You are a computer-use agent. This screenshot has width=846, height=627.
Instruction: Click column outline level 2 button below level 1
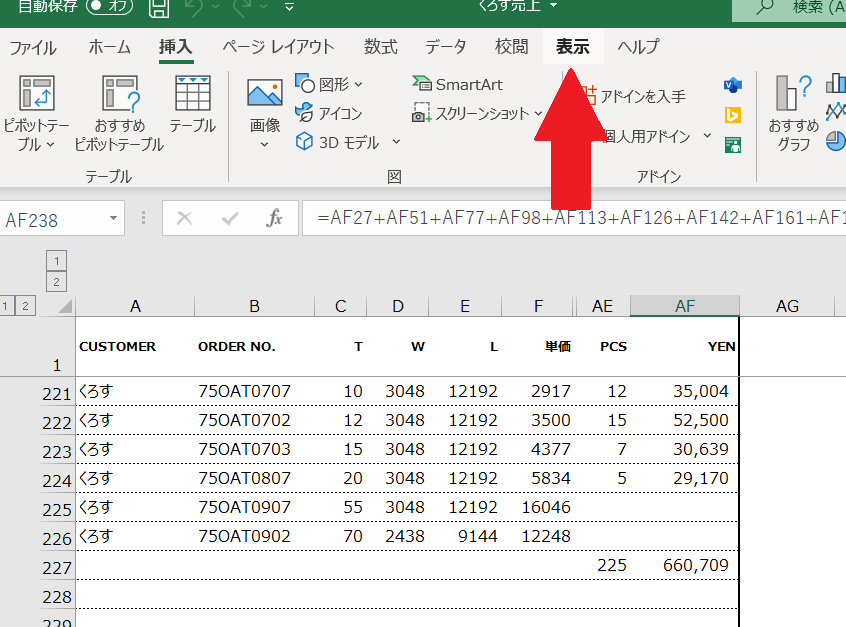[x=57, y=282]
